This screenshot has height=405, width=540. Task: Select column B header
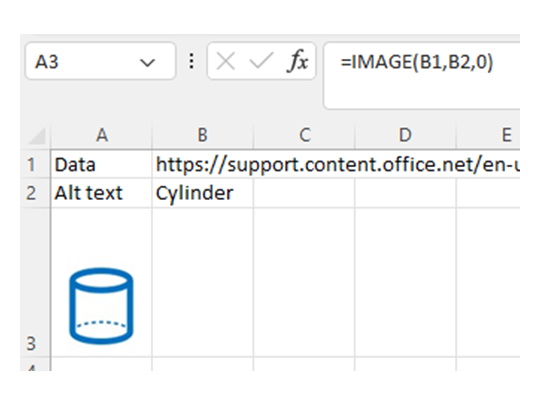point(202,135)
